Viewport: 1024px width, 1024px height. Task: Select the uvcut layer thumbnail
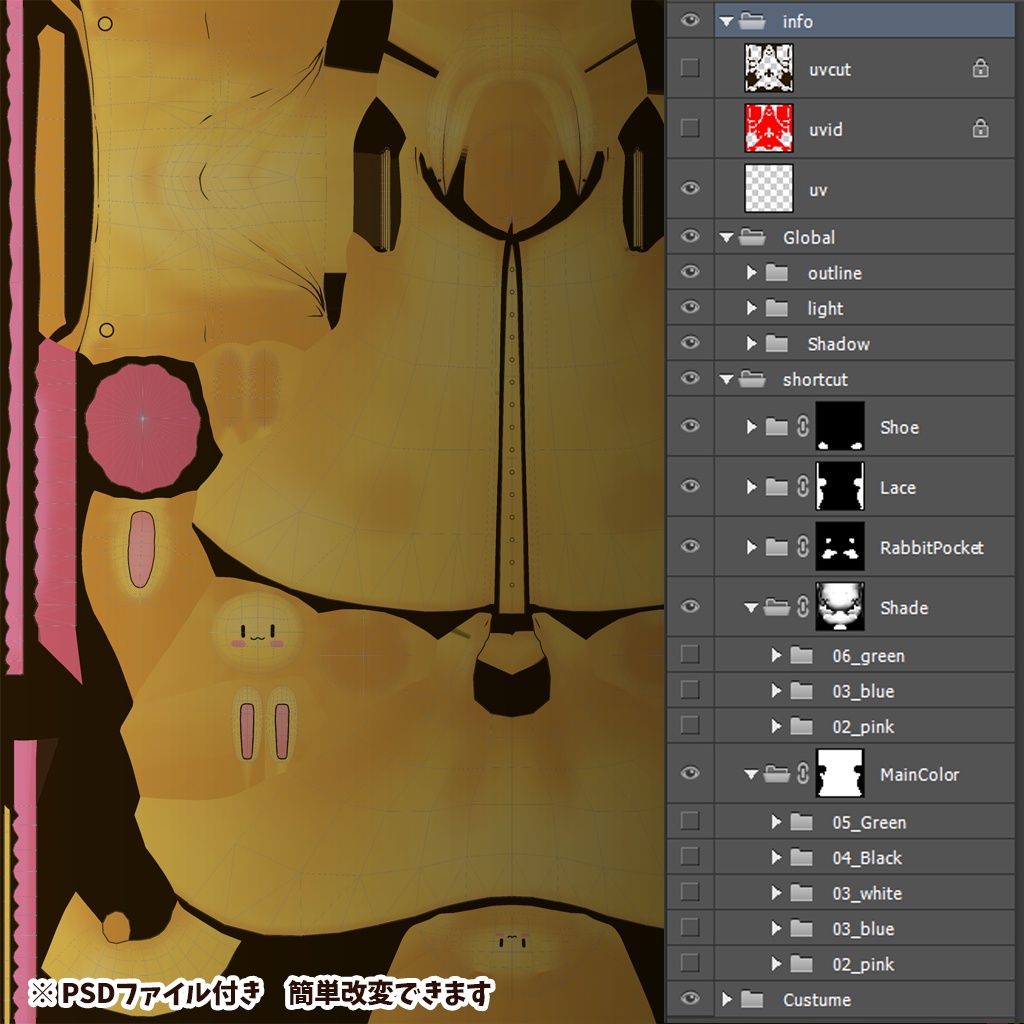point(769,68)
